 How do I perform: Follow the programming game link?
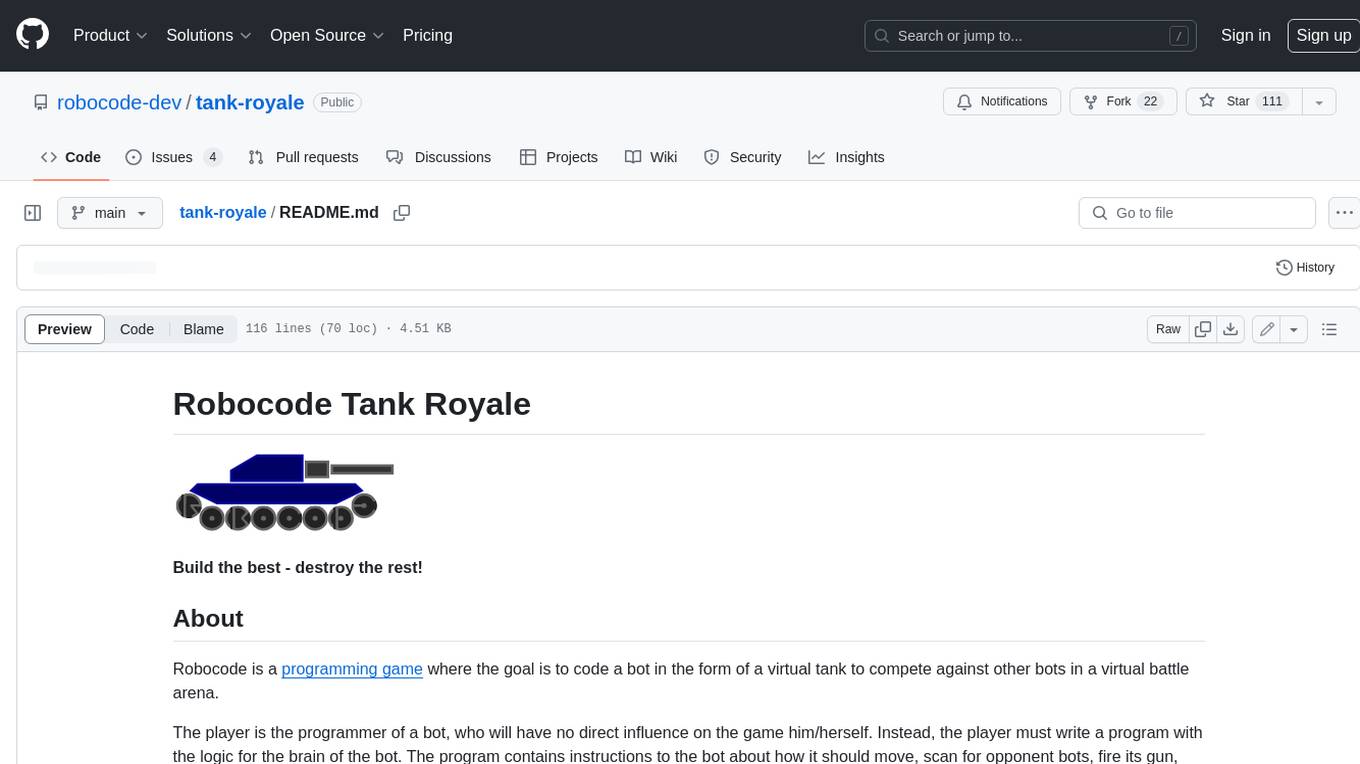coord(352,669)
